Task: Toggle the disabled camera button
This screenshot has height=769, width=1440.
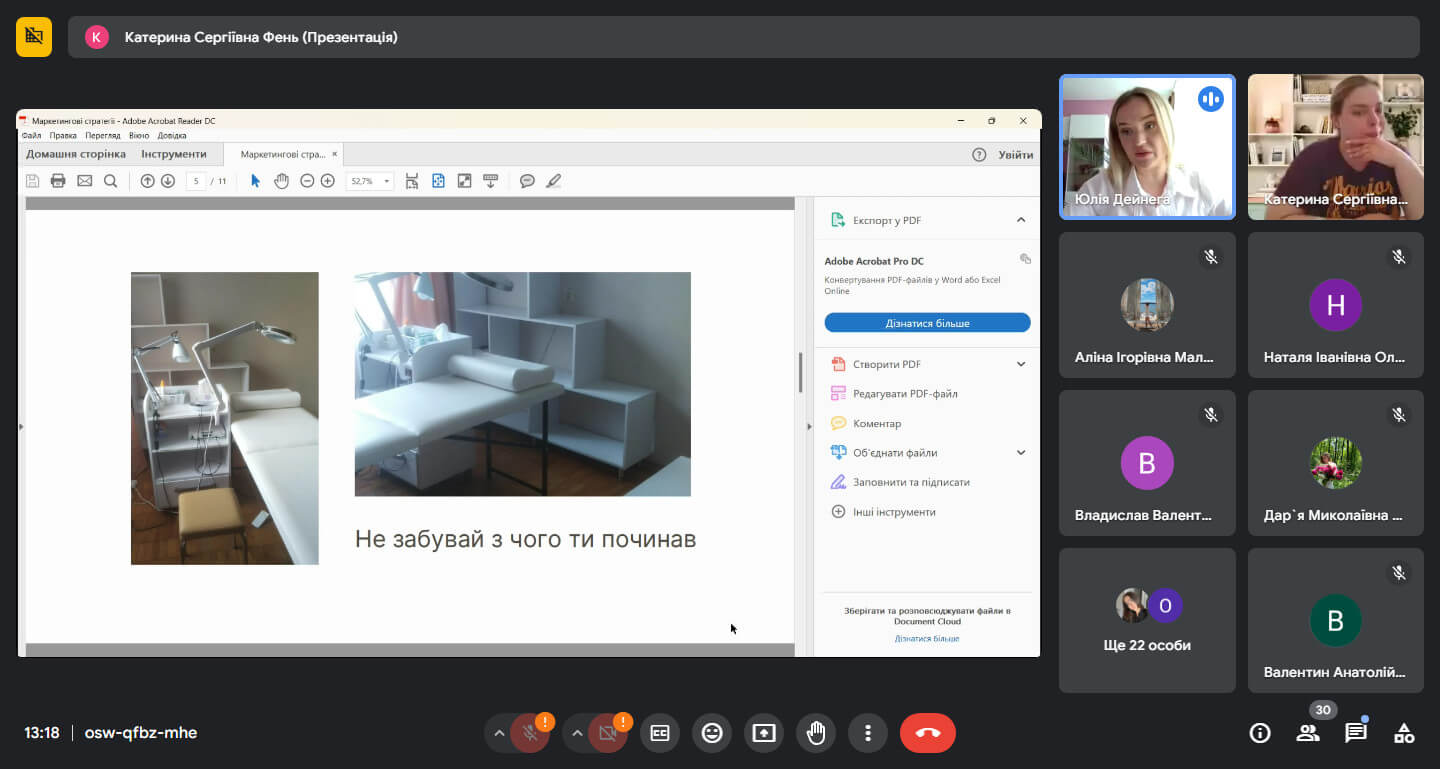Action: coord(607,733)
